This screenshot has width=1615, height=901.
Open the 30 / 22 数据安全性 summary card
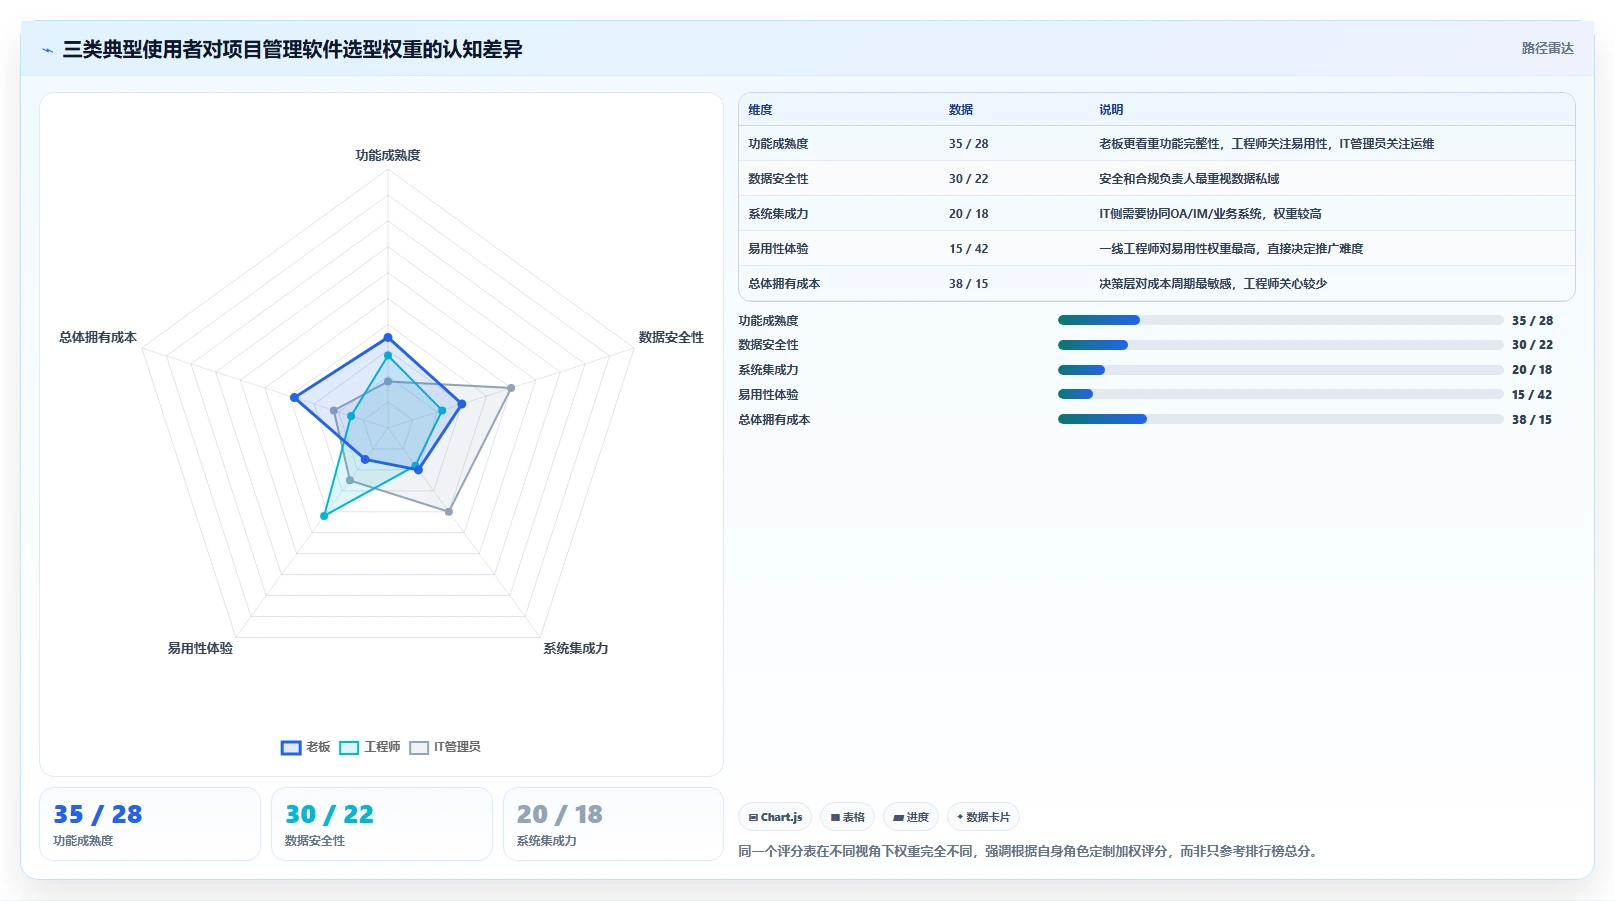382,824
